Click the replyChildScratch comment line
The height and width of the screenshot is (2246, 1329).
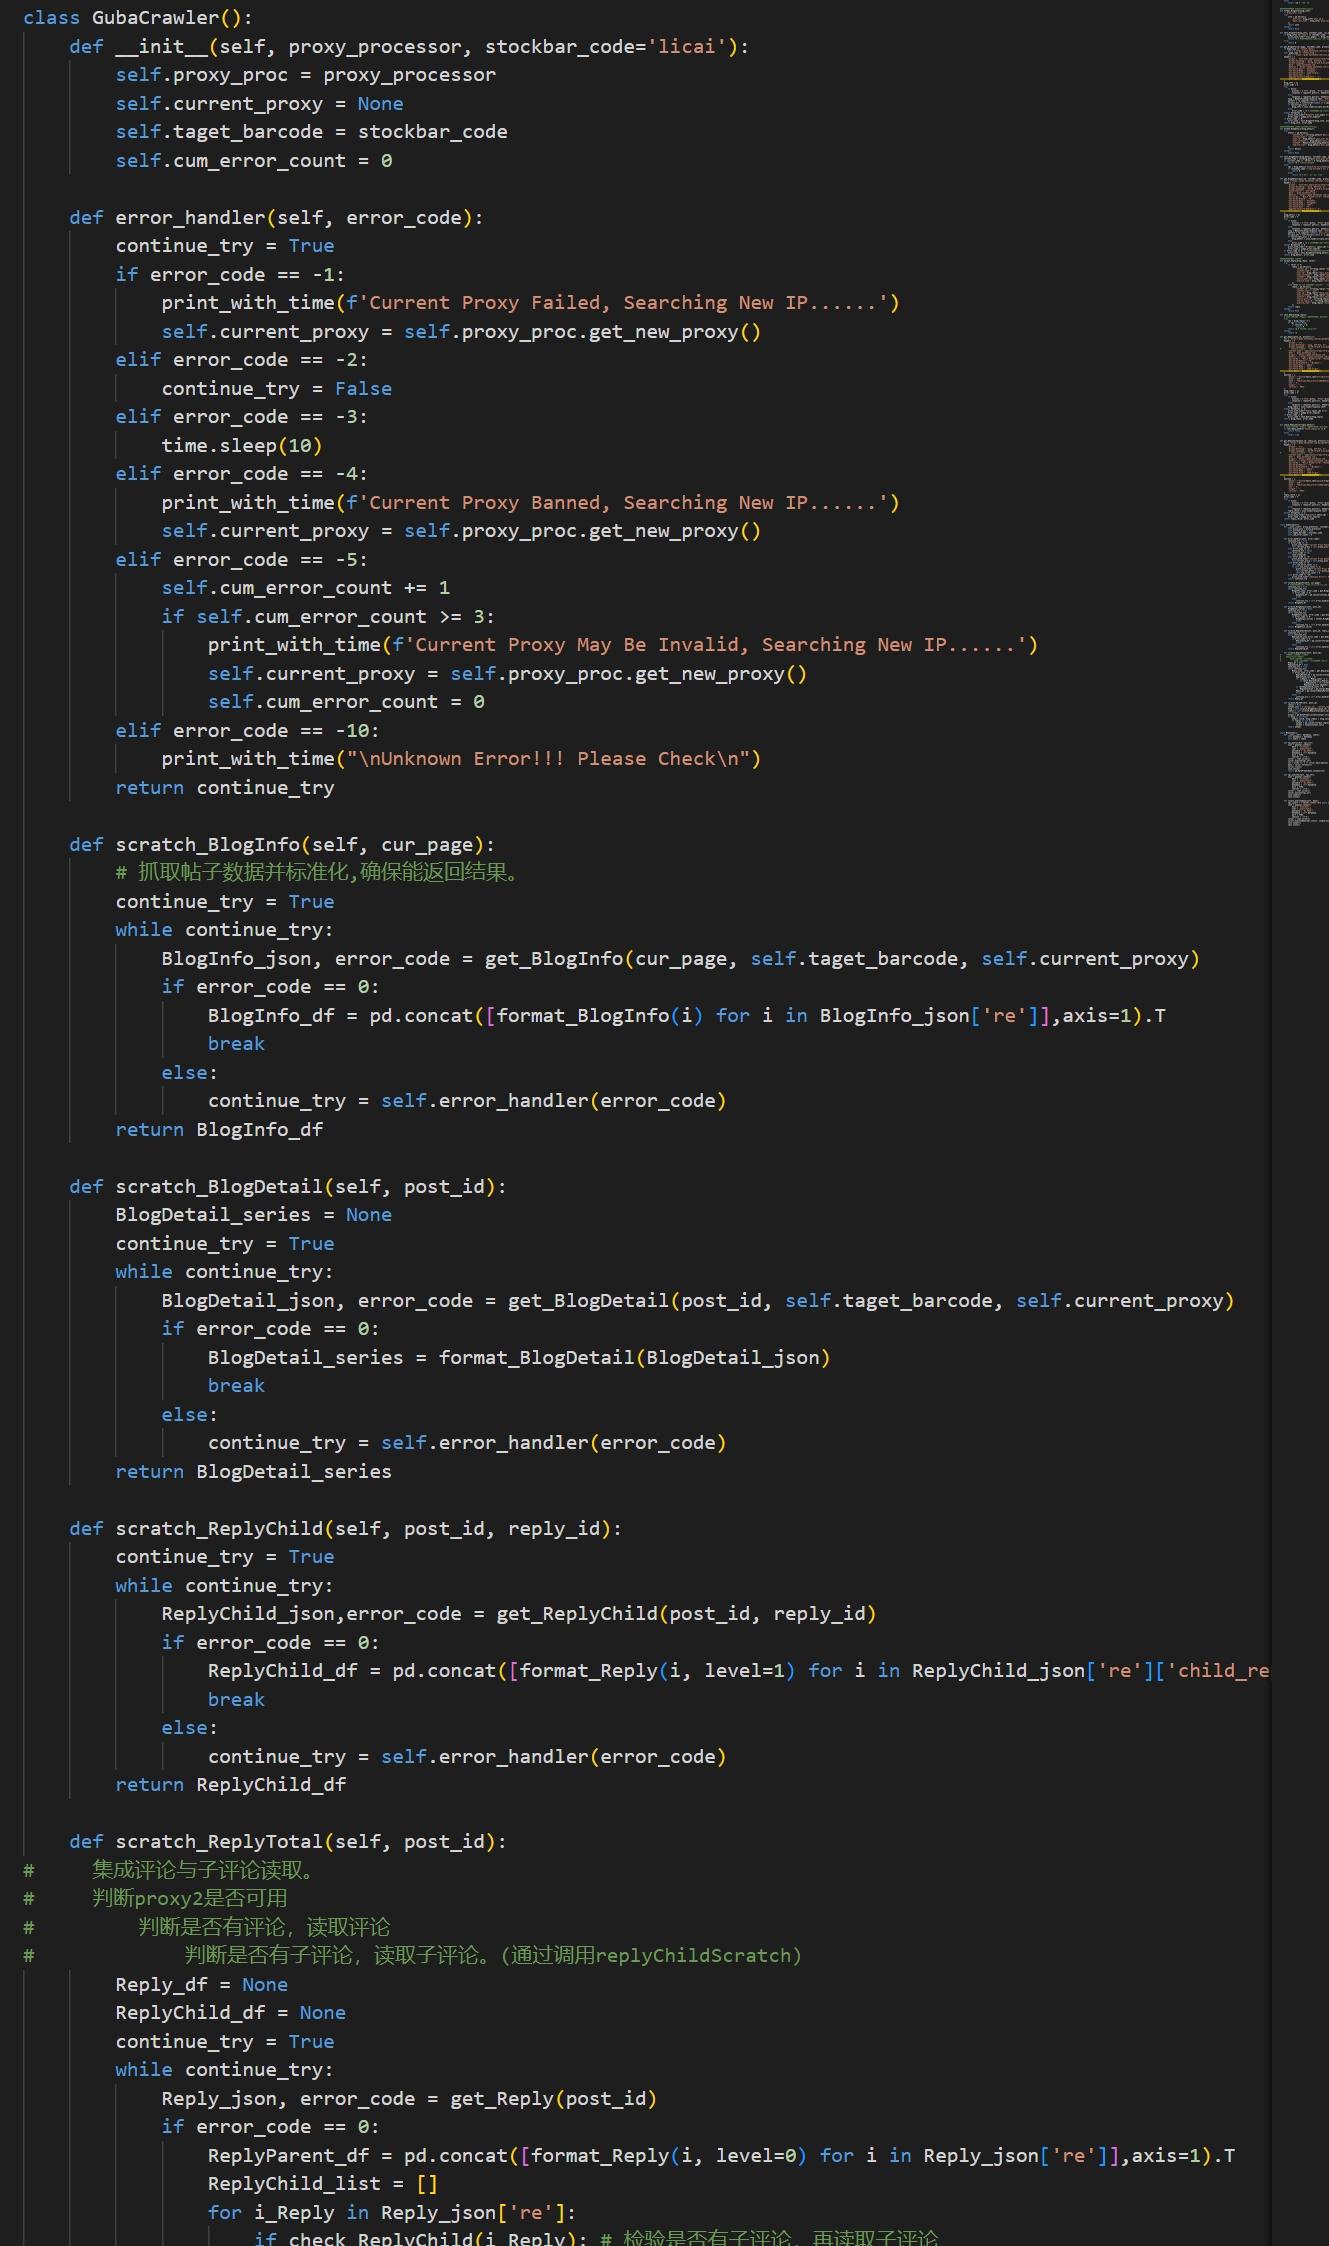click(x=412, y=1954)
